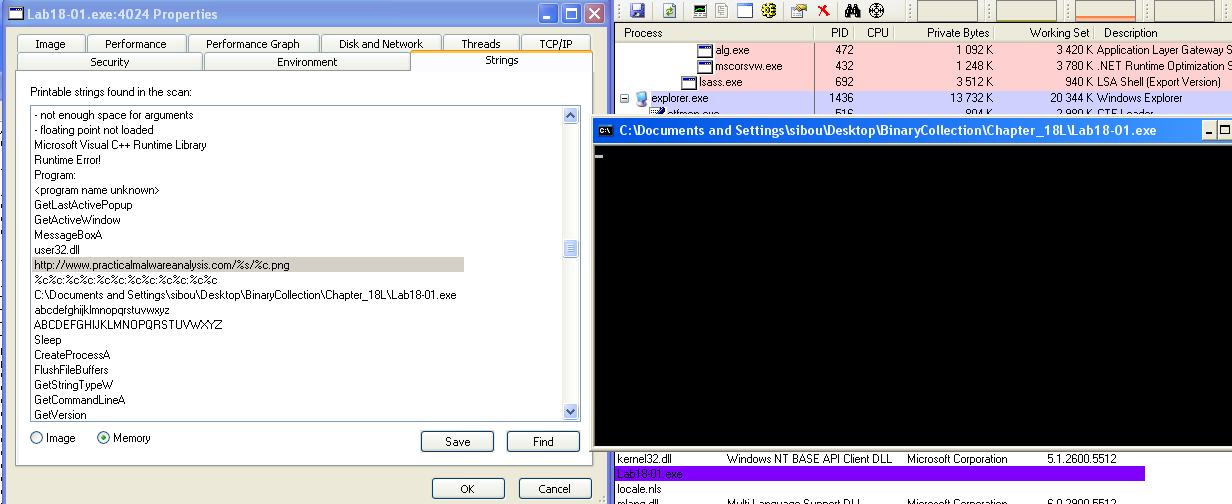
Task: Click the Save icon in Process Explorer toolbar
Action: click(637, 11)
